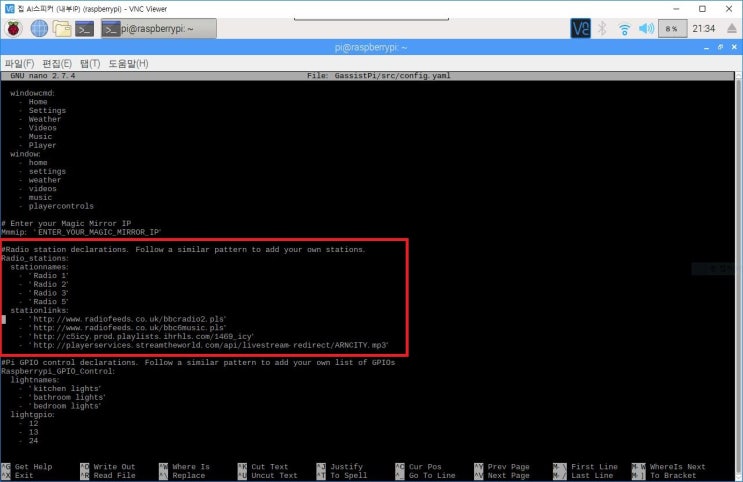
Task: Click the nano 'Cur Pos' shortcut label
Action: pos(425,467)
